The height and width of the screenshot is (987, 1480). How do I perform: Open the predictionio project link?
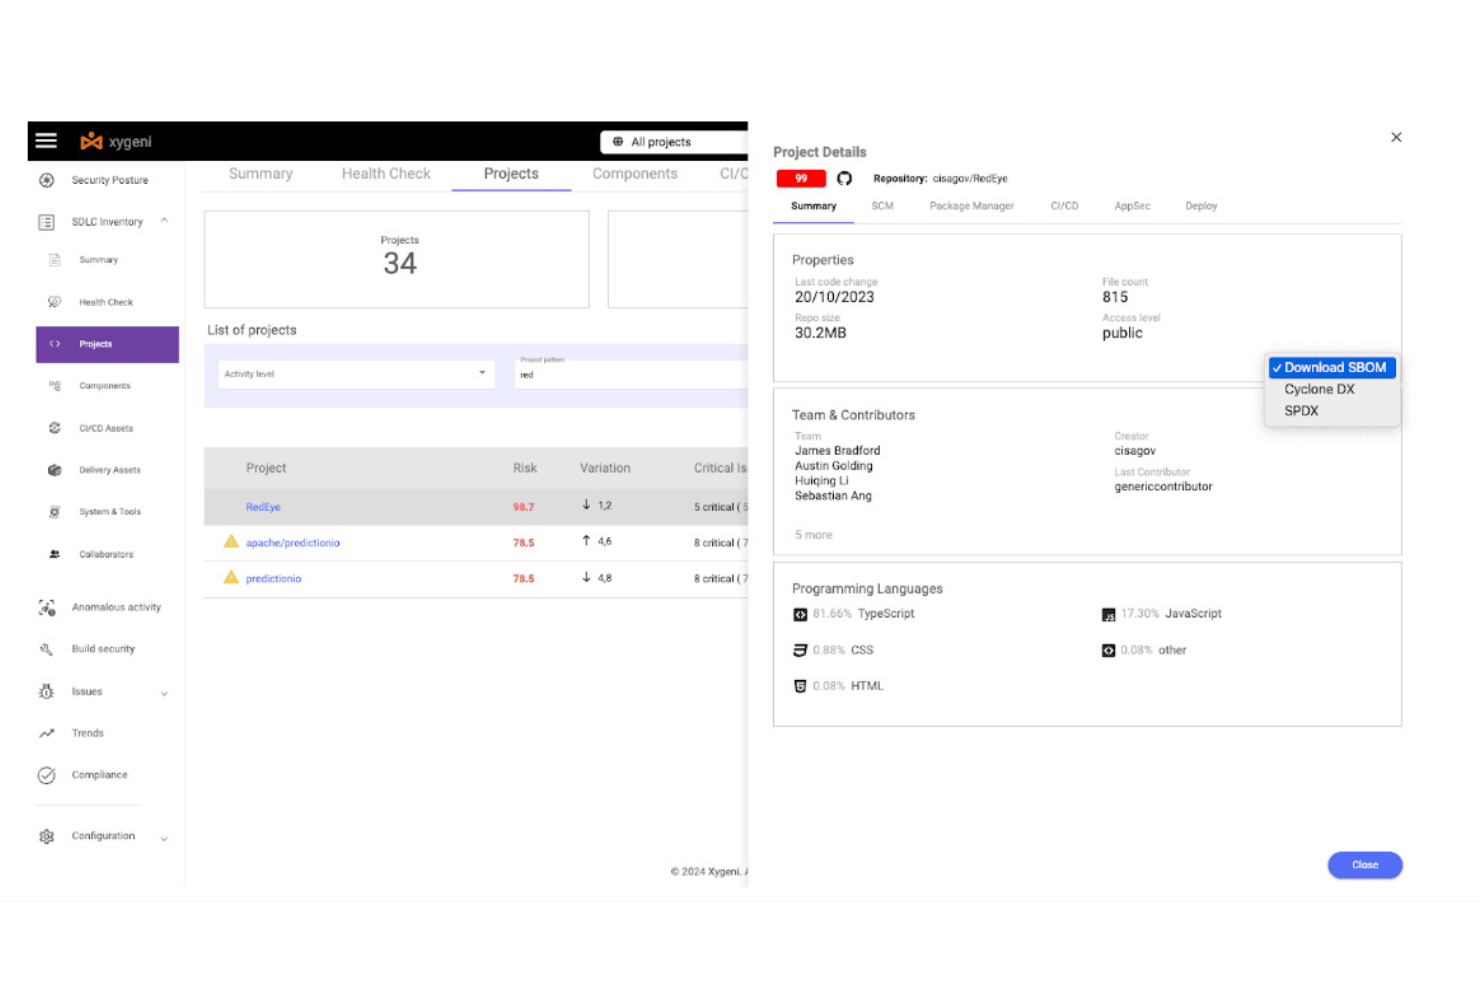coord(273,579)
